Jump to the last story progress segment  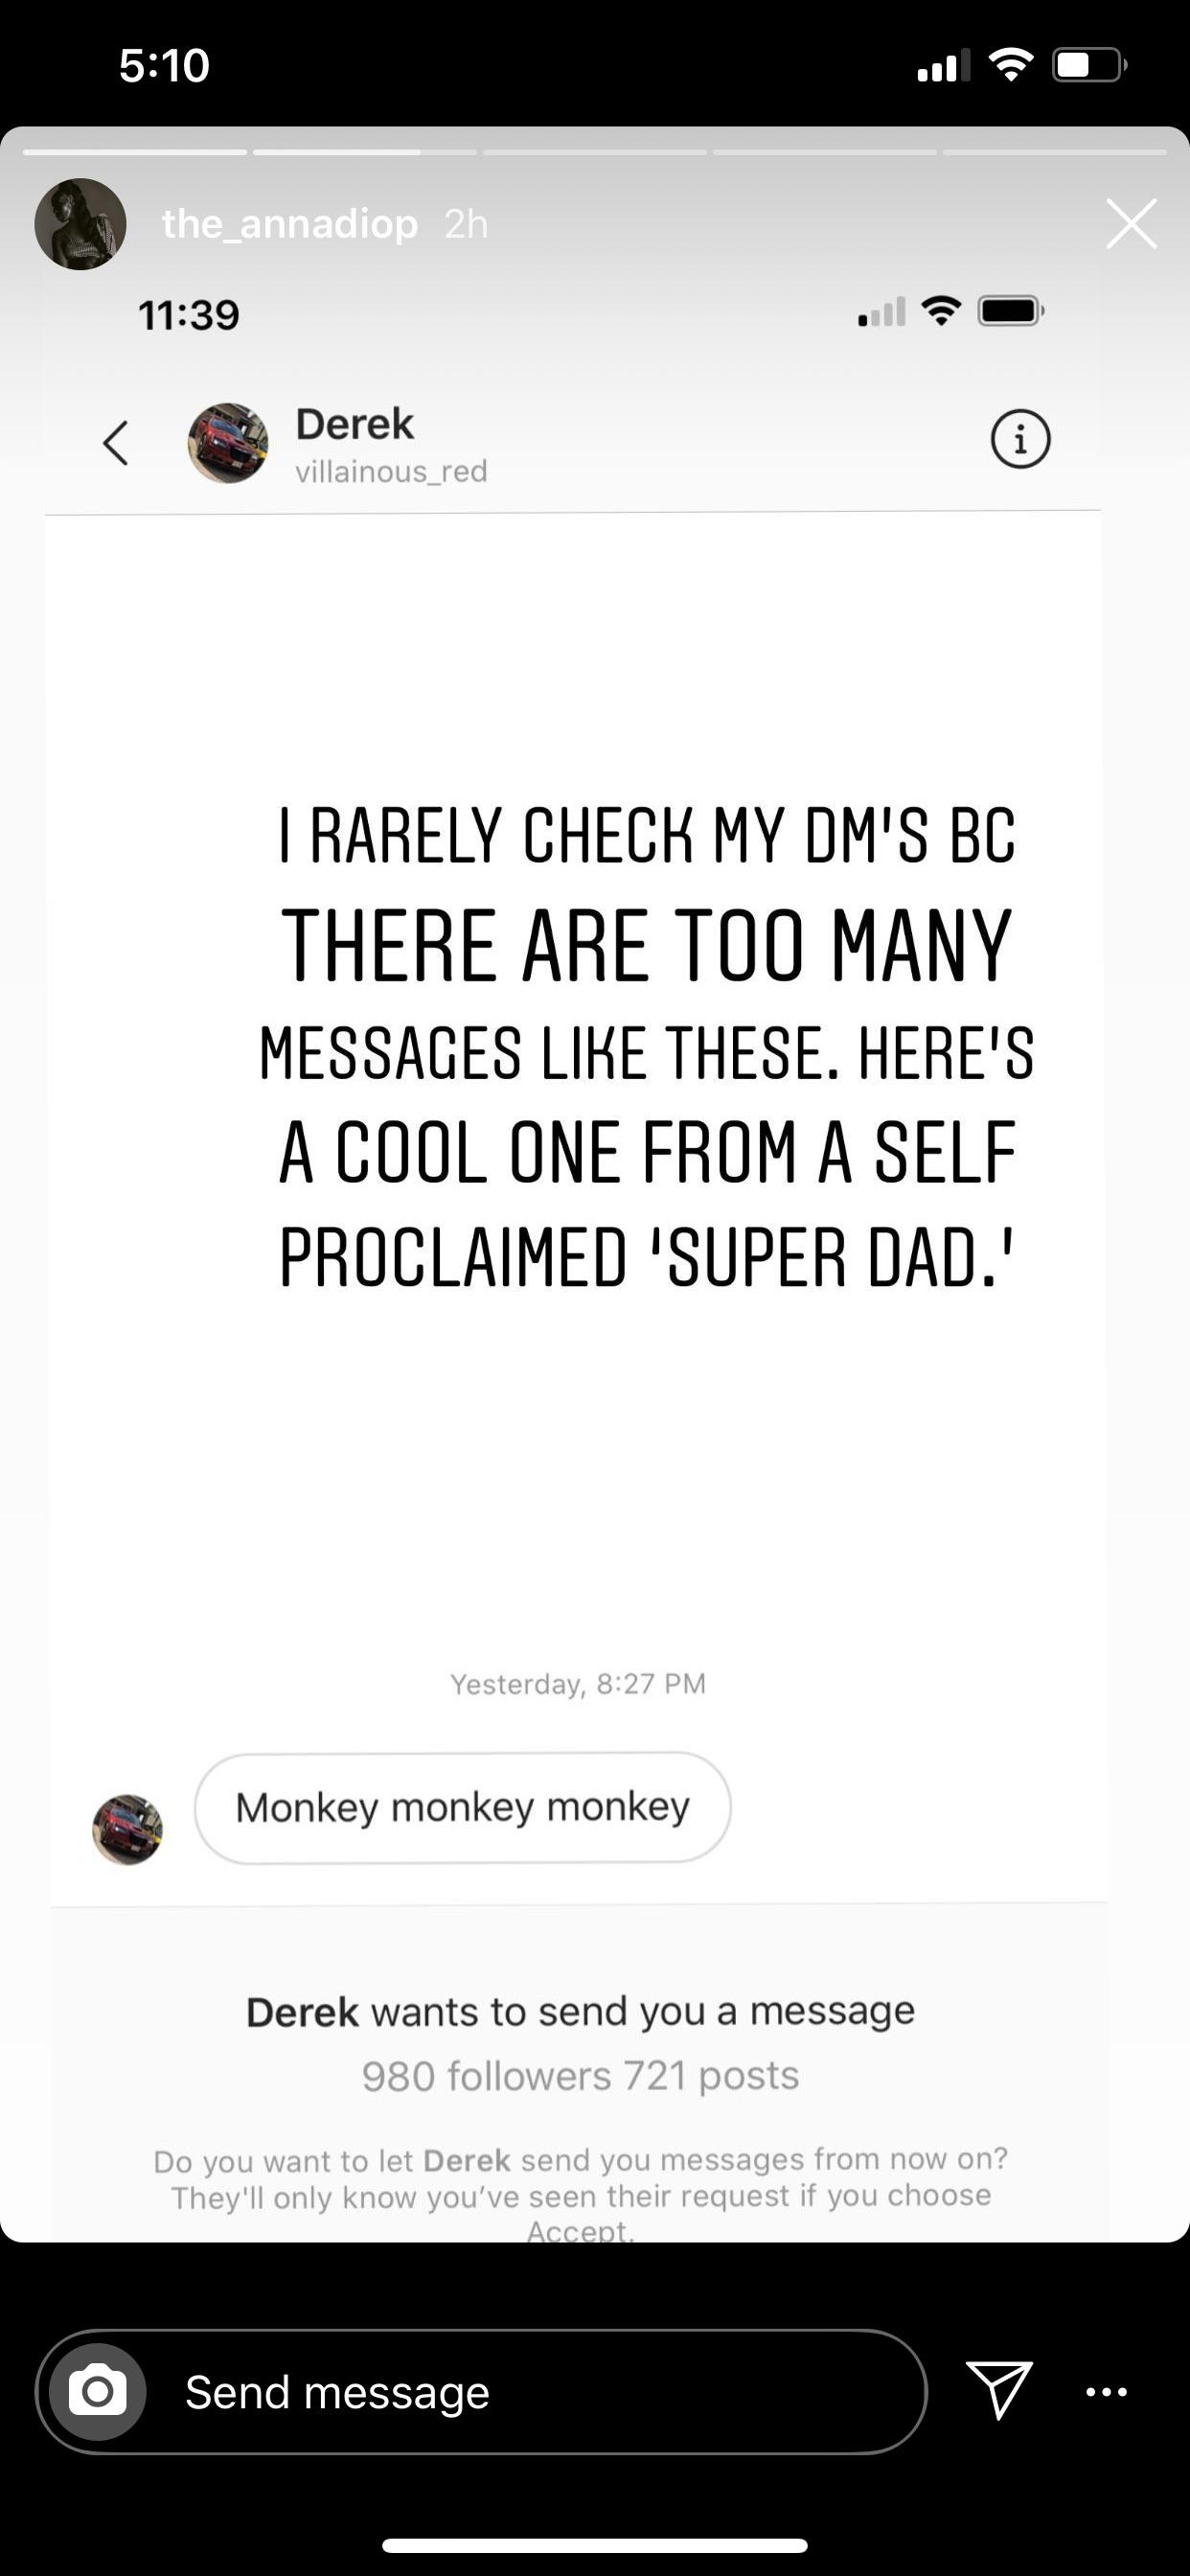pos(1054,152)
